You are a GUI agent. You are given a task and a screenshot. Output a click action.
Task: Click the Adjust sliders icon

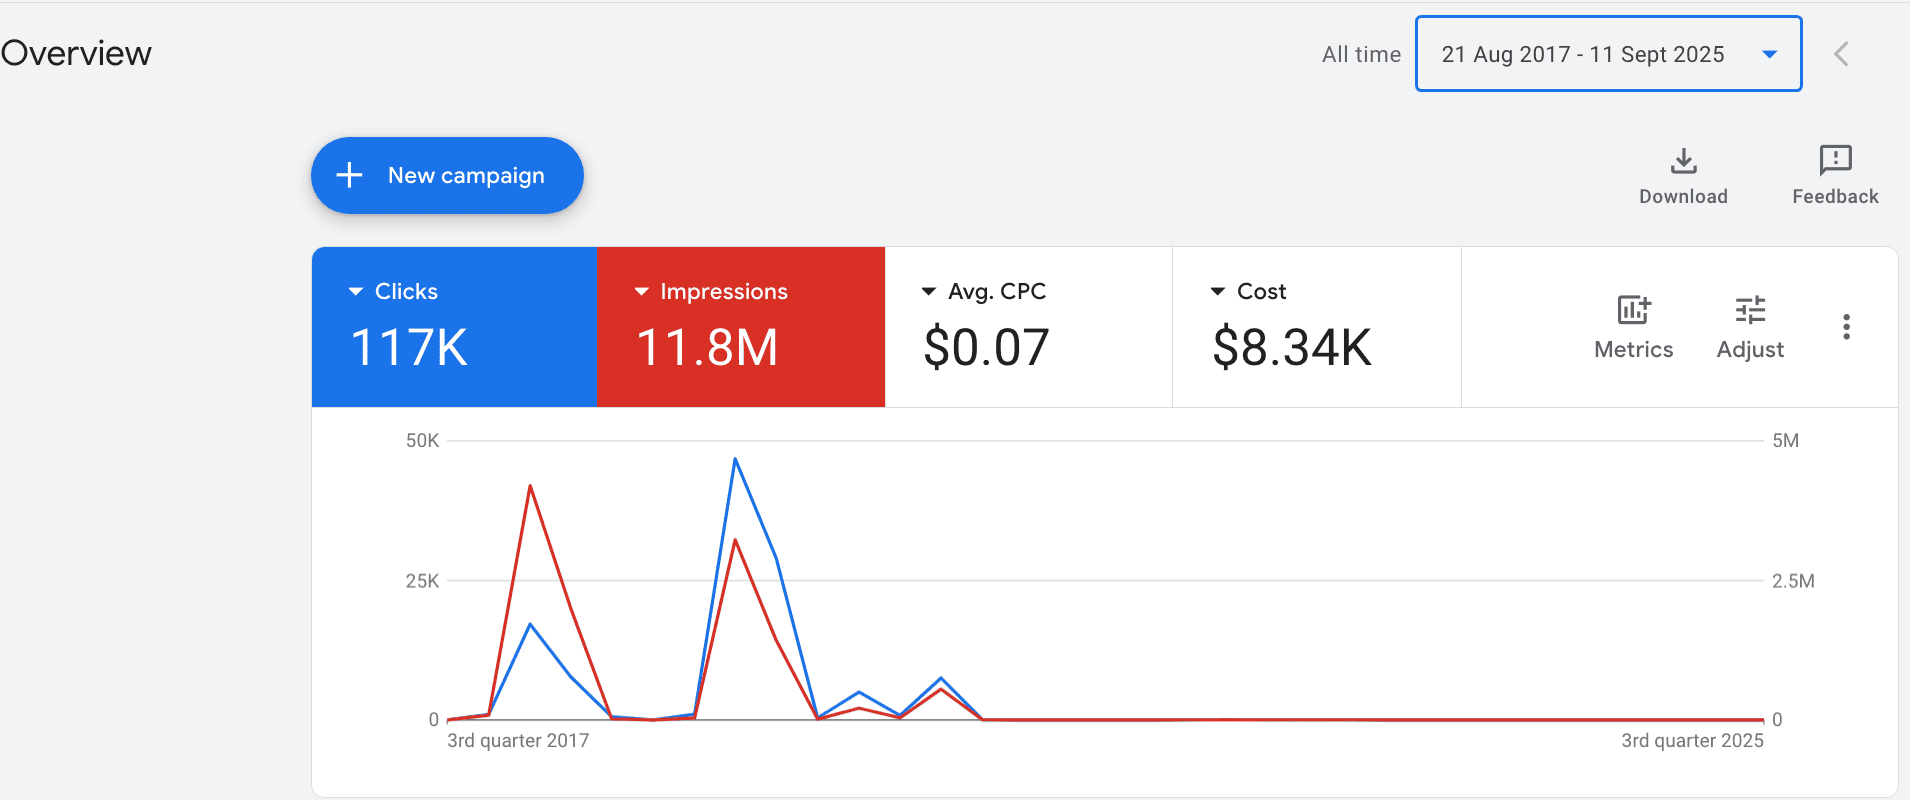click(x=1750, y=310)
